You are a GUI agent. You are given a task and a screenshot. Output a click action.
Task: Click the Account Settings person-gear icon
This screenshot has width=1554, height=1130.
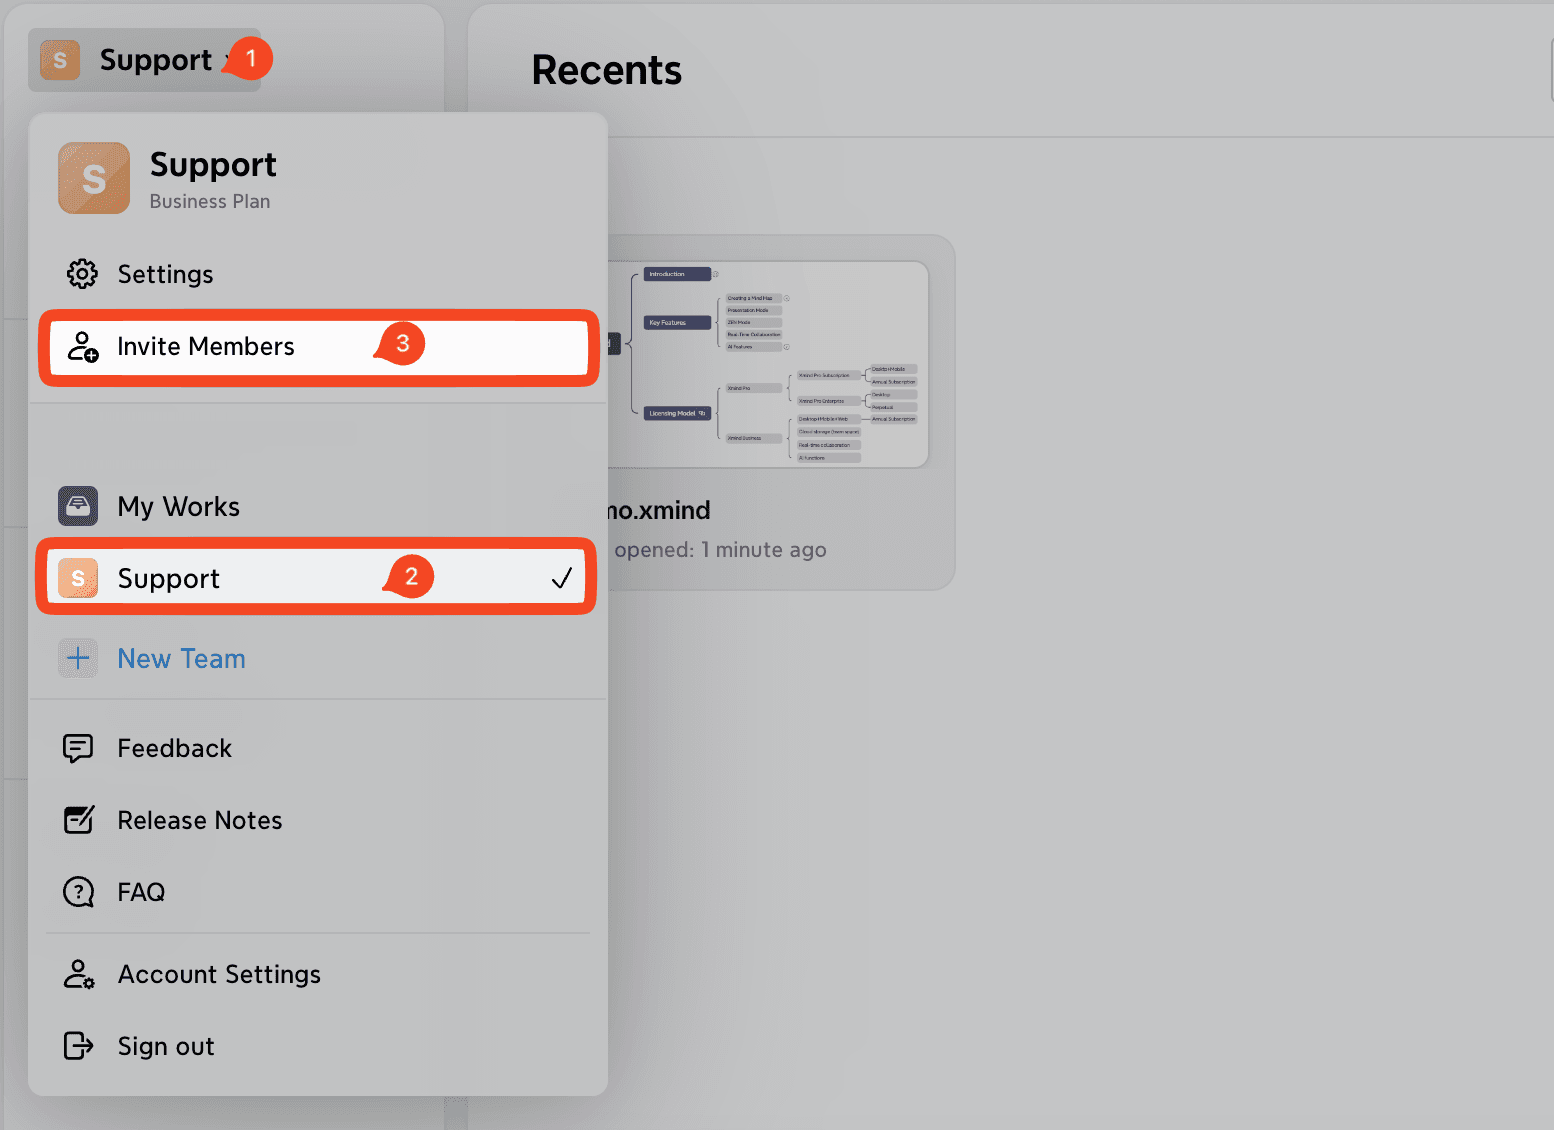(x=79, y=974)
